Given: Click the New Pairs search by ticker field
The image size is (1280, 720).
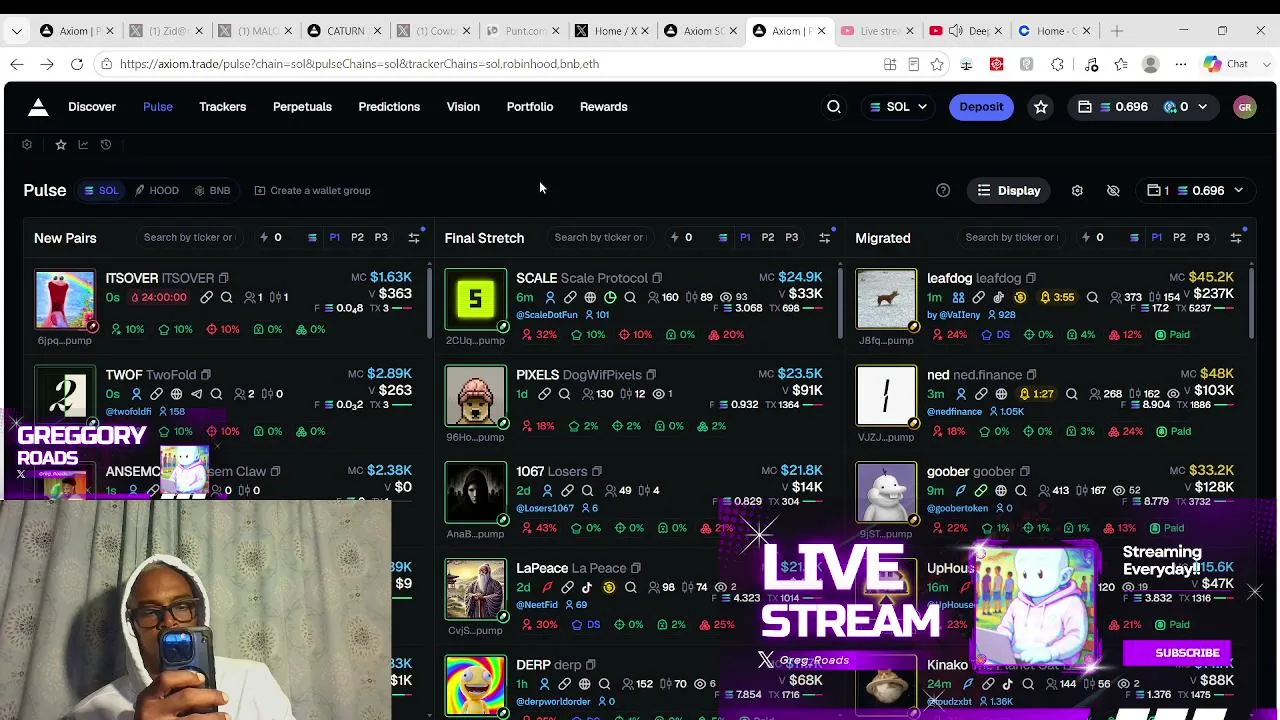Looking at the screenshot, I should click(x=189, y=238).
